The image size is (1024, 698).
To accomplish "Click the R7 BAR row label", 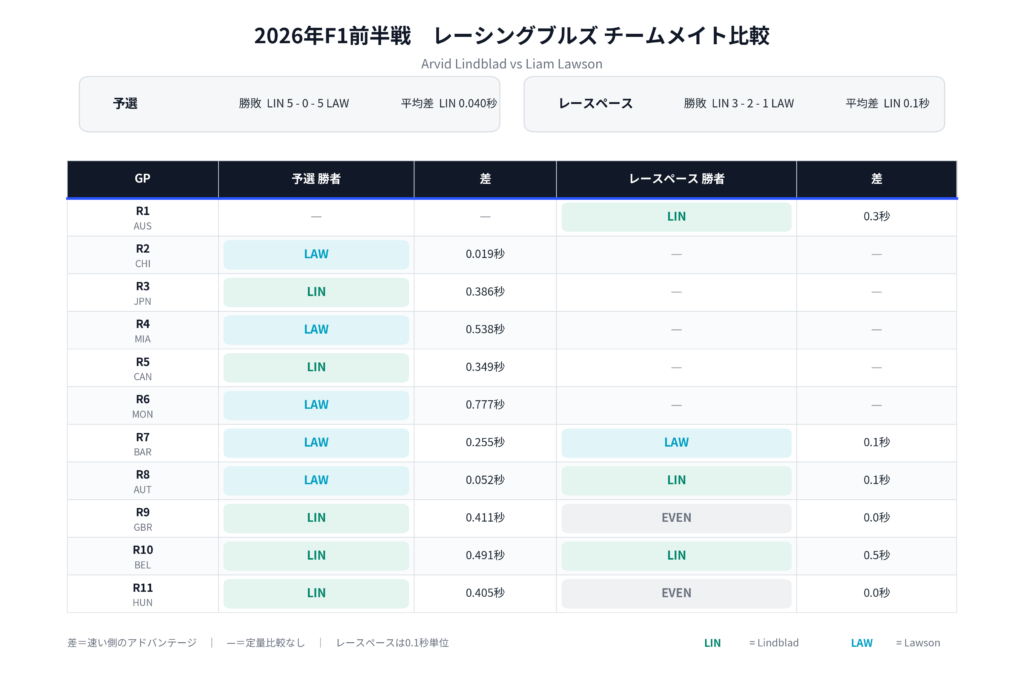I will pos(142,444).
